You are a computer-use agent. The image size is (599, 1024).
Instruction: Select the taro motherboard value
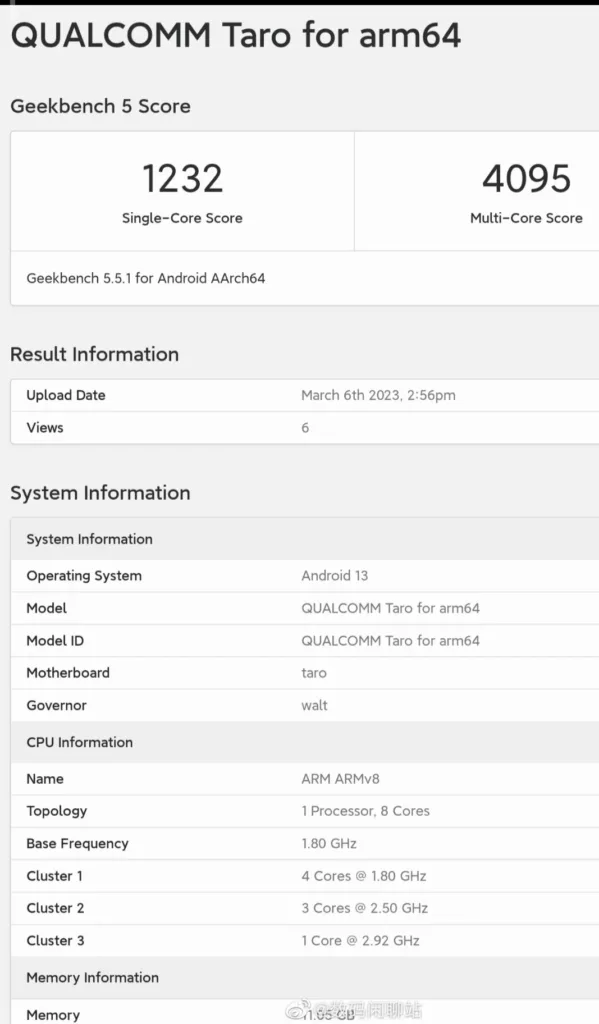(x=314, y=673)
